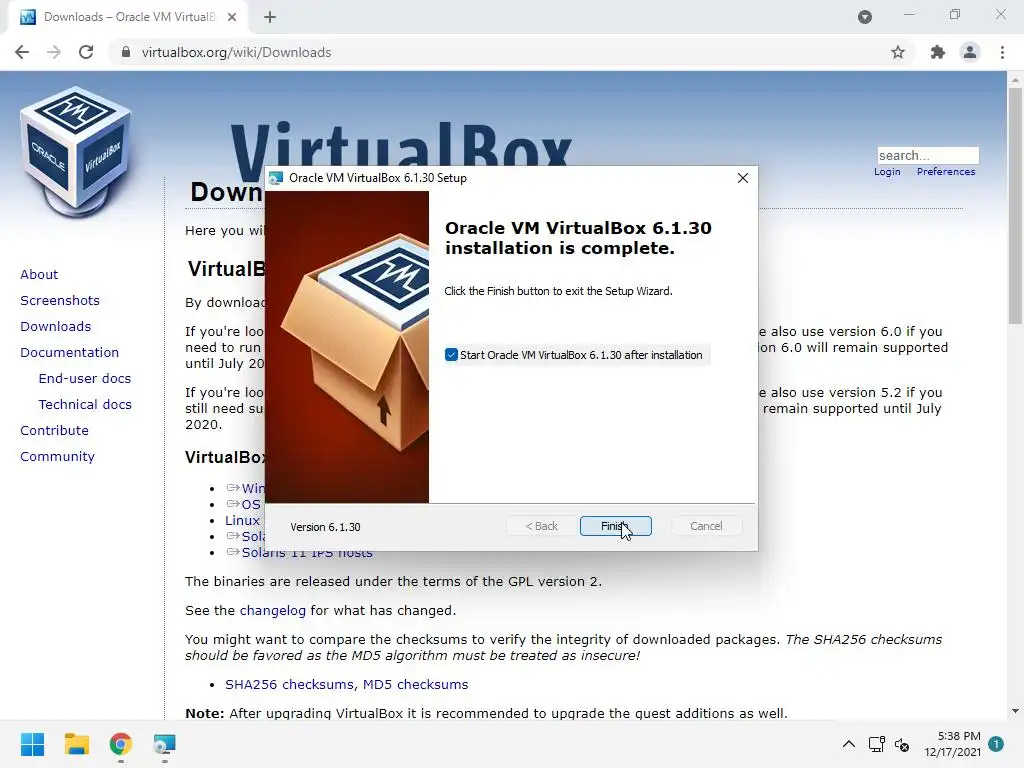Click the Version 6.1.30 text in dialog

[325, 527]
